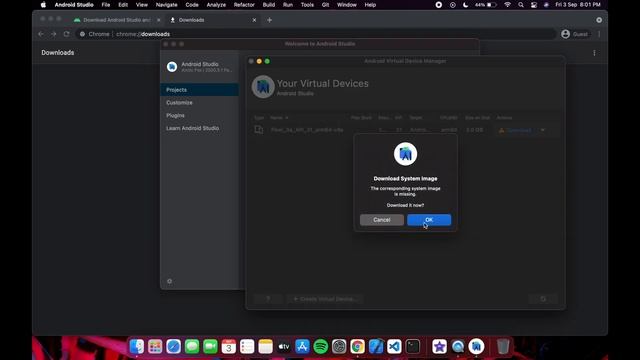Image resolution: width=640 pixels, height=360 pixels.
Task: Refresh the virtual devices list
Action: click(543, 299)
